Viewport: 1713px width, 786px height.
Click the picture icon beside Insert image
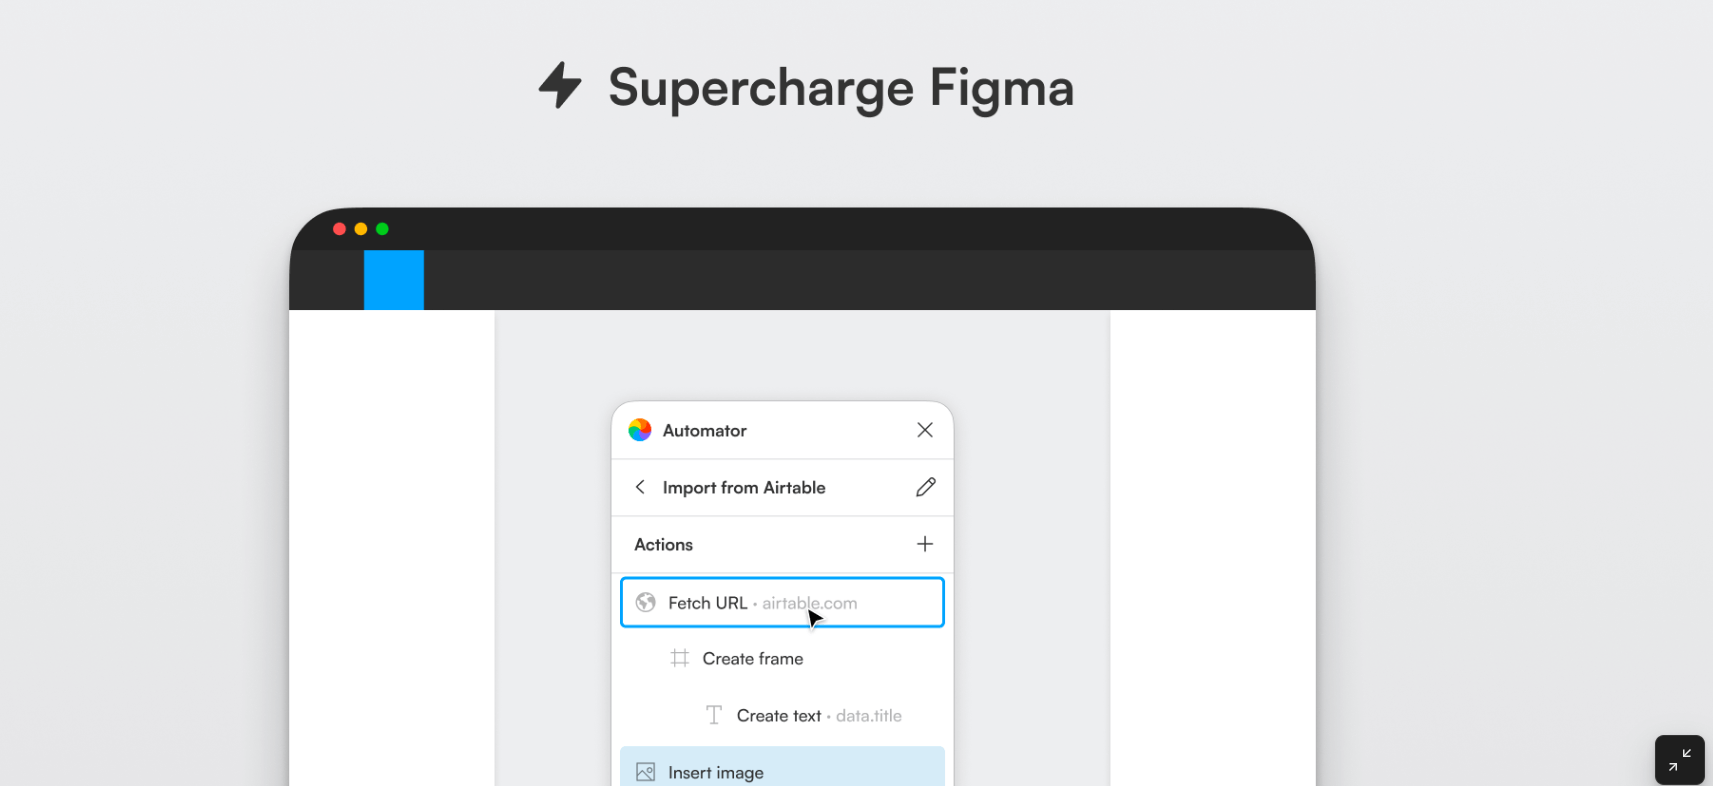pos(646,772)
